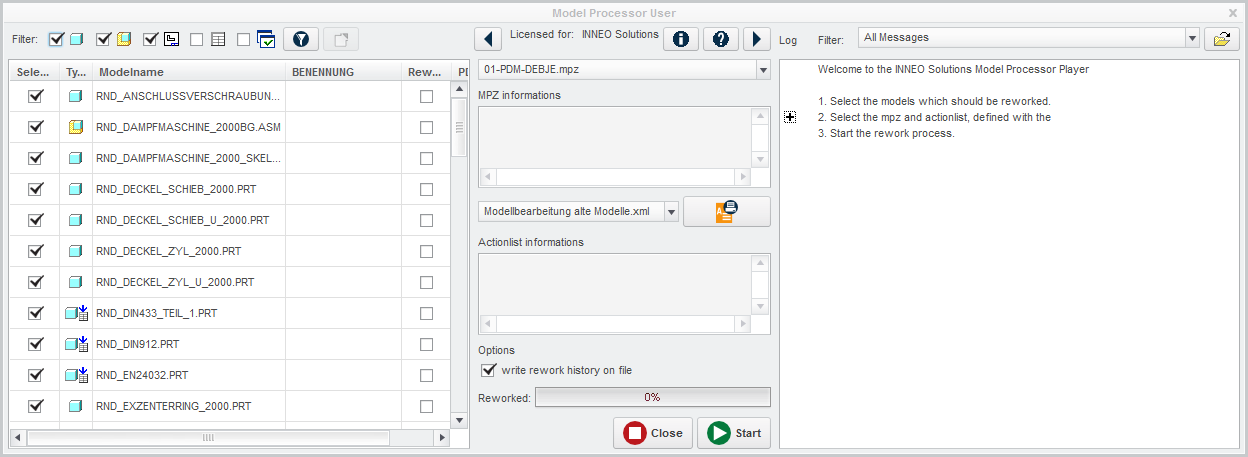
Task: Click the Close button
Action: tap(652, 433)
